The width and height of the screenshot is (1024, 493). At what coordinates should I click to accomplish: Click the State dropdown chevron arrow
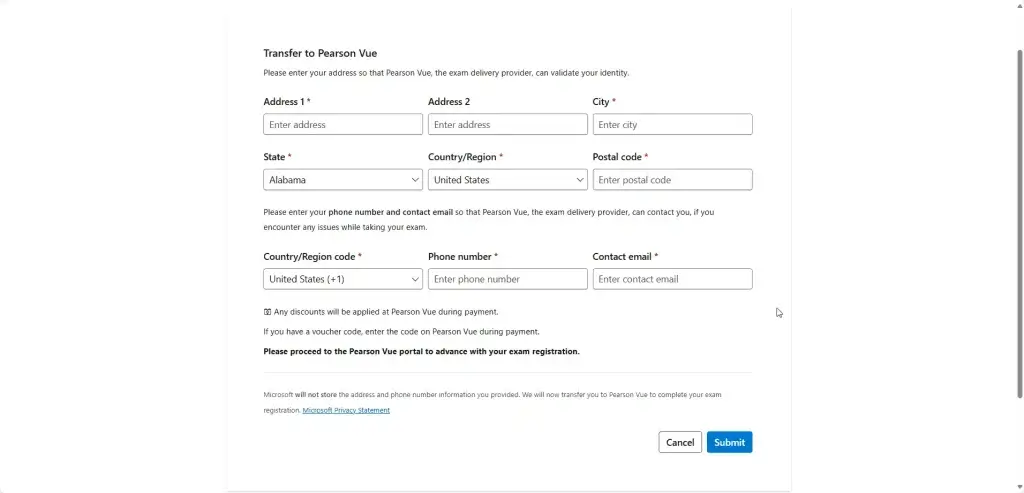[415, 180]
